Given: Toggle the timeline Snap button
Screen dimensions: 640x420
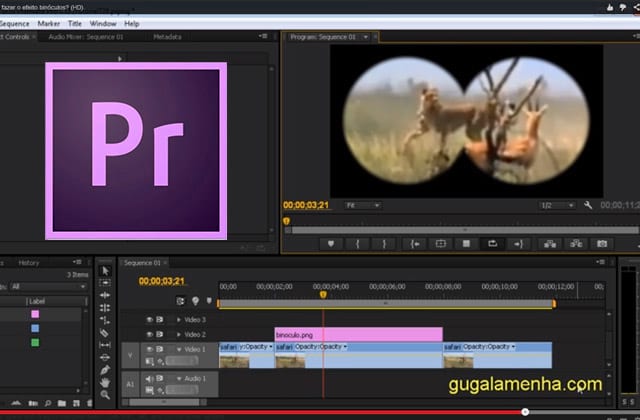Looking at the screenshot, I should point(180,301).
